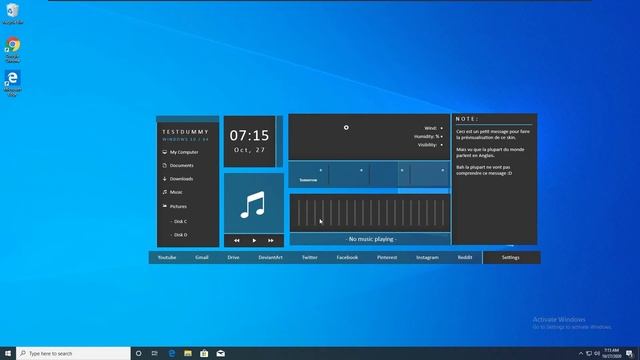The width and height of the screenshot is (640, 360).
Task: Show hidden system tray icons
Action: coord(581,353)
